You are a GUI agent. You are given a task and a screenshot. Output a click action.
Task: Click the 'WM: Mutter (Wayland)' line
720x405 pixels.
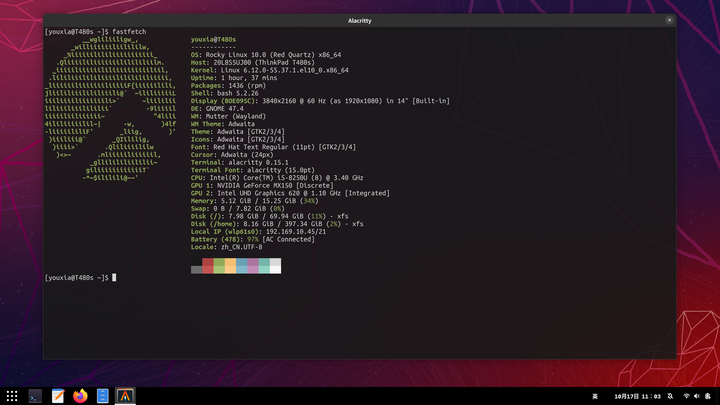tap(228, 116)
